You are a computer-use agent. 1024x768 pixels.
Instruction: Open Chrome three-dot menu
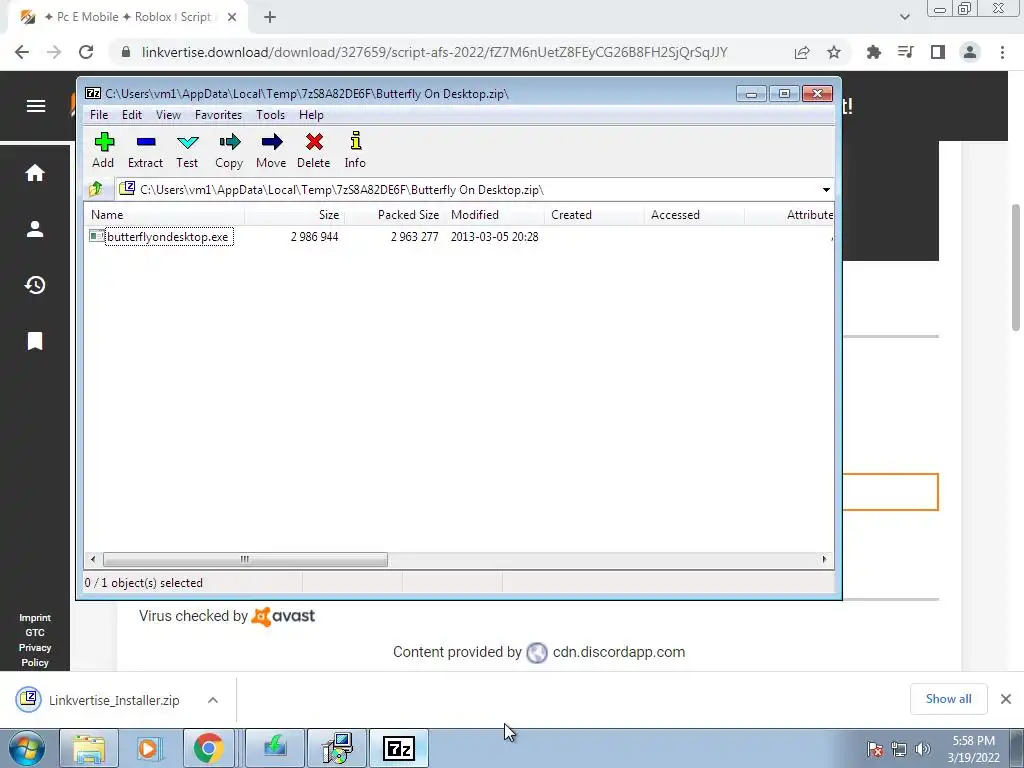[1002, 52]
